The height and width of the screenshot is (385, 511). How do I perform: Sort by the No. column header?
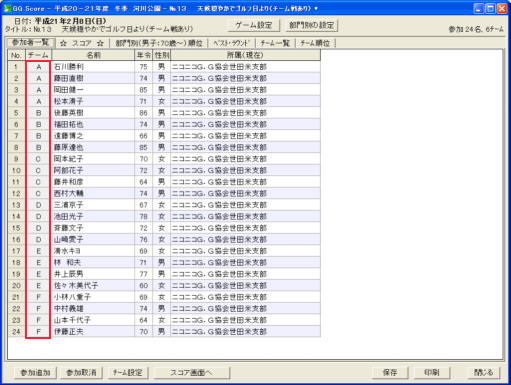click(16, 55)
